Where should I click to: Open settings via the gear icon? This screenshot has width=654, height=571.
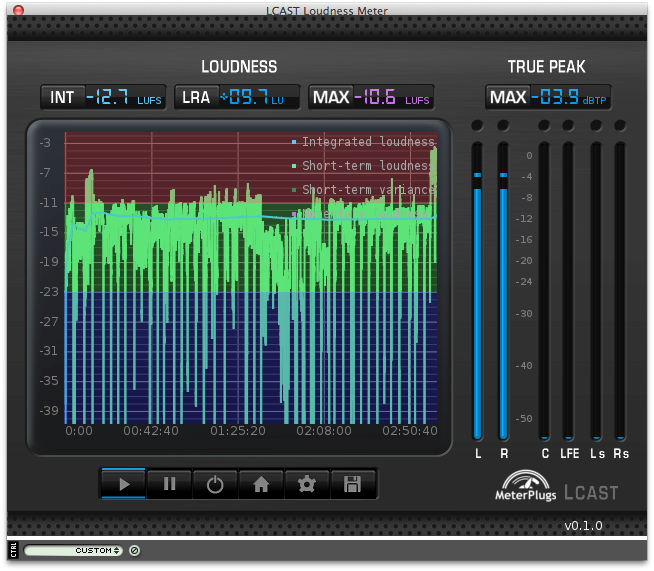pos(307,484)
